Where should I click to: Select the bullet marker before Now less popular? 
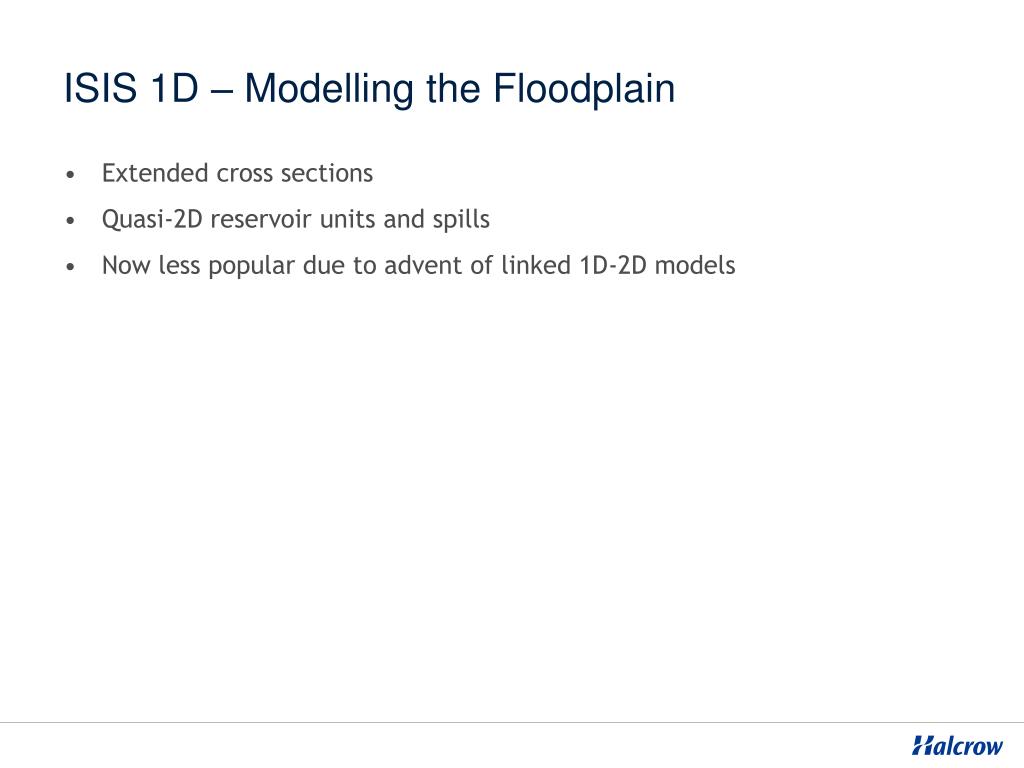pyautogui.click(x=71, y=266)
